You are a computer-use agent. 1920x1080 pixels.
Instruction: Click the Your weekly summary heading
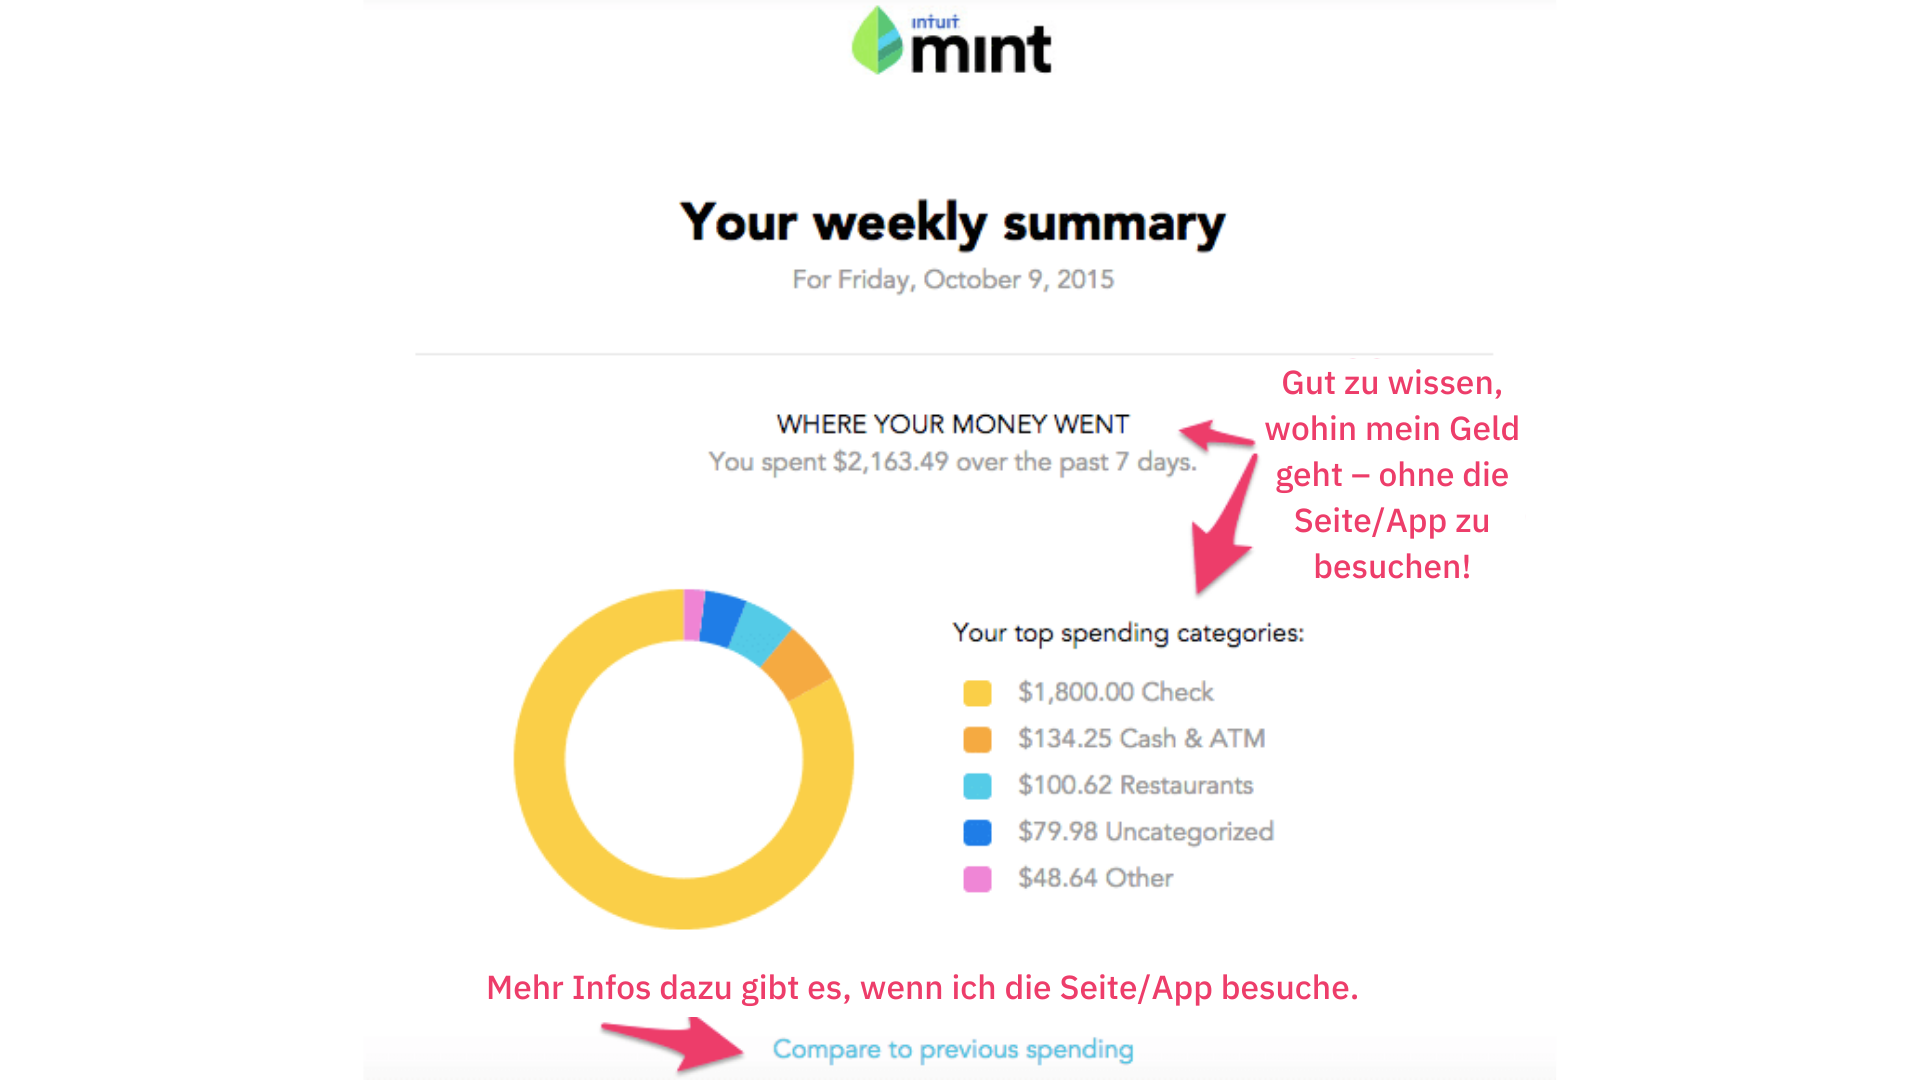click(952, 222)
